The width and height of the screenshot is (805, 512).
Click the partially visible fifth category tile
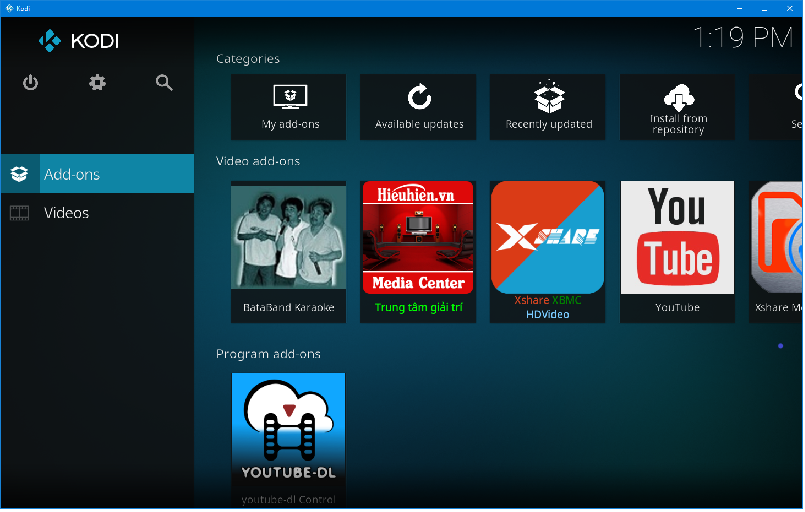click(x=777, y=106)
